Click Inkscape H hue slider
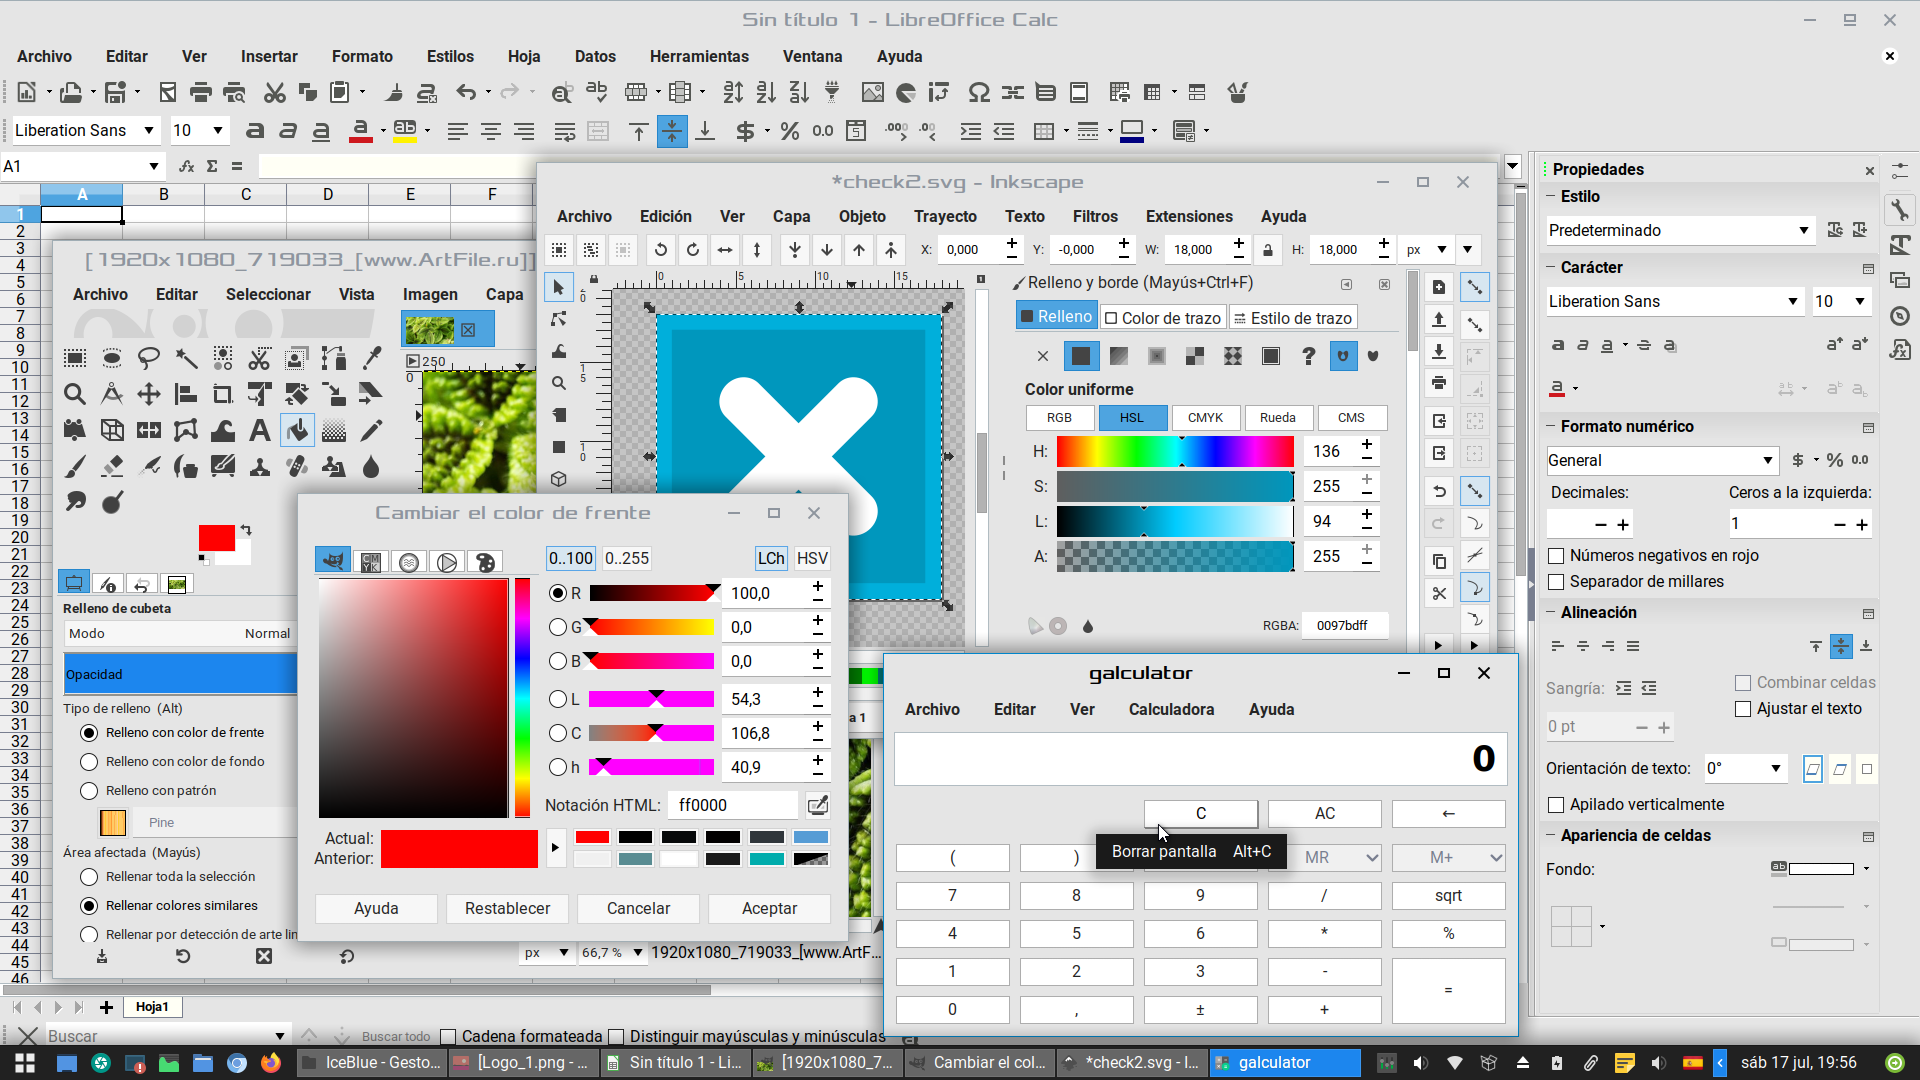1920x1080 pixels. click(1175, 452)
